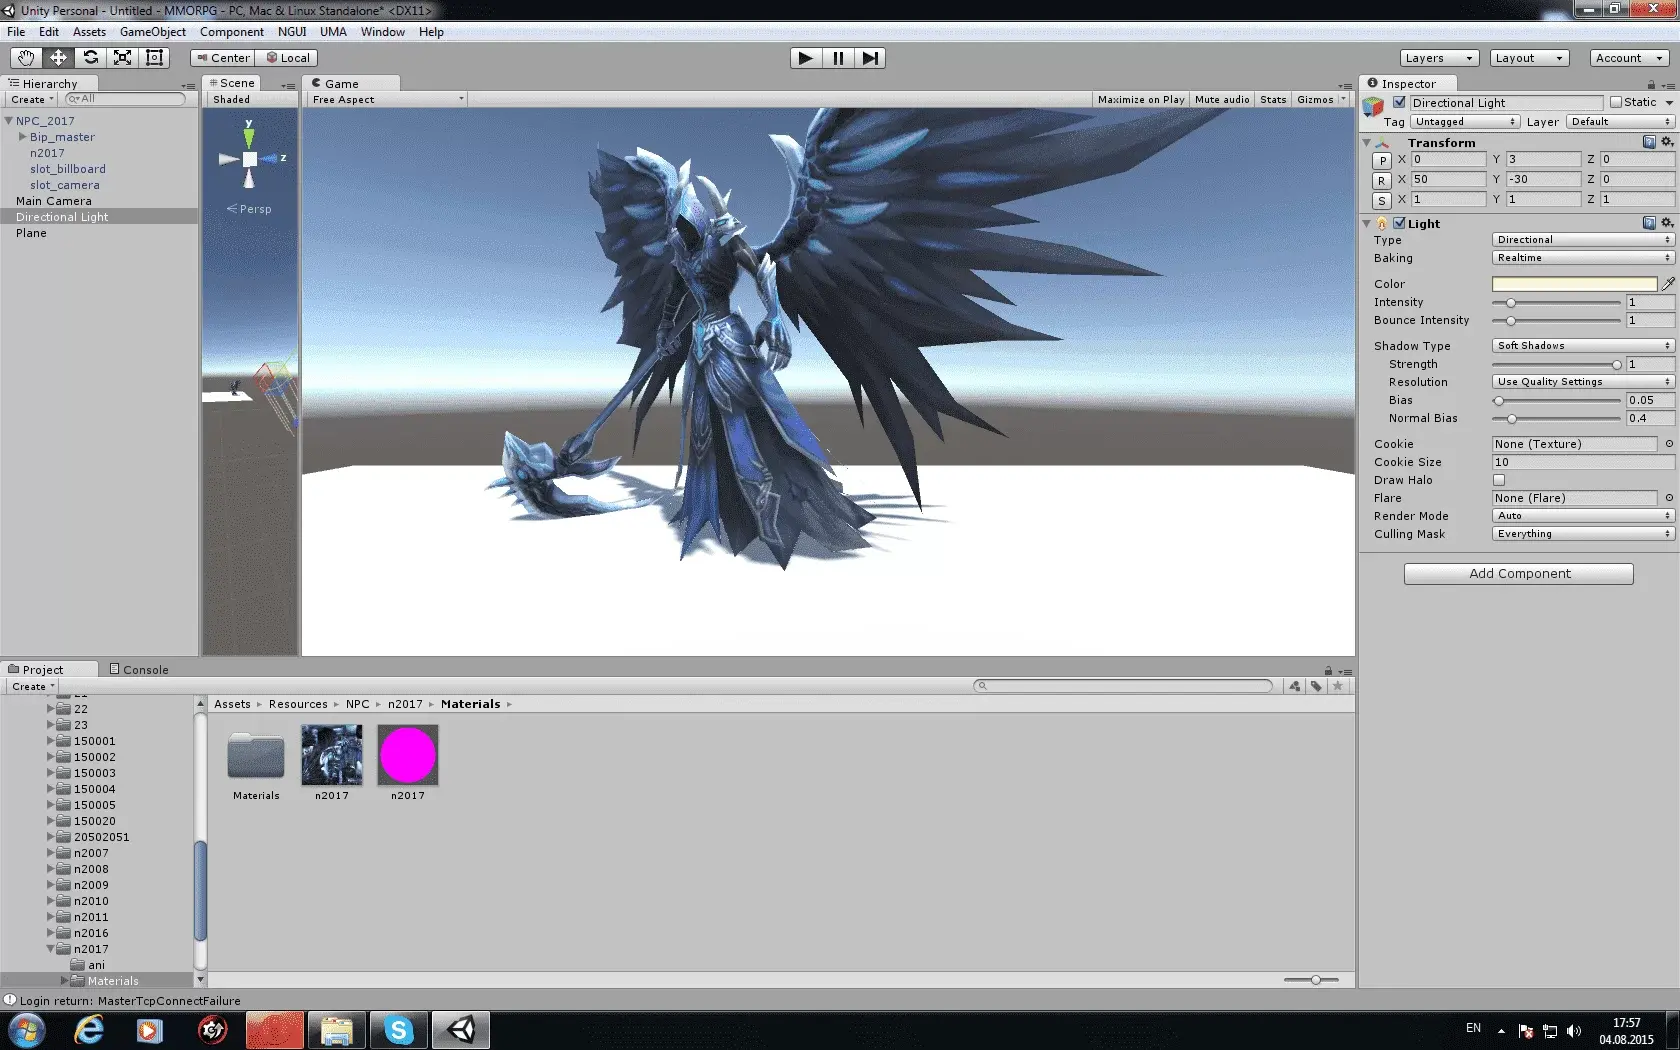Open Transform component help reference

coord(1649,142)
